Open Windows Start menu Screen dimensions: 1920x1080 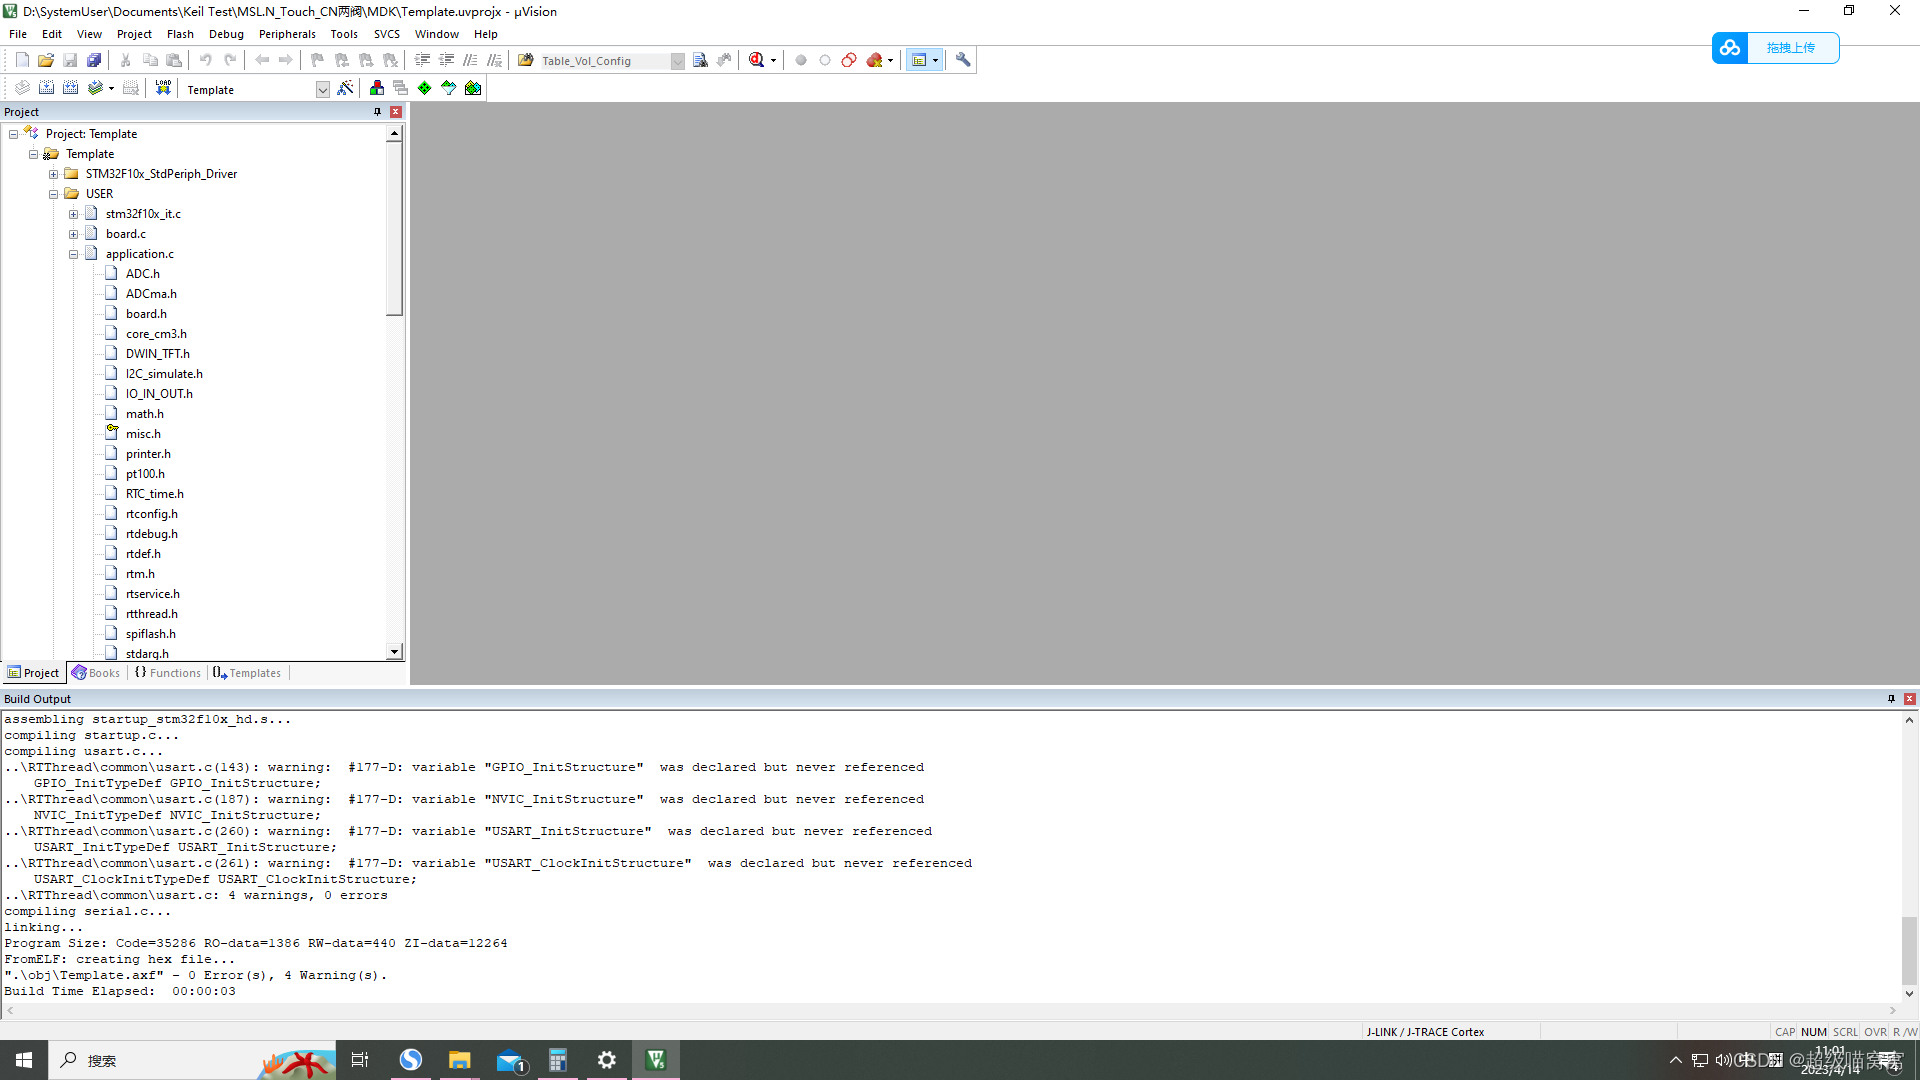coord(24,1060)
